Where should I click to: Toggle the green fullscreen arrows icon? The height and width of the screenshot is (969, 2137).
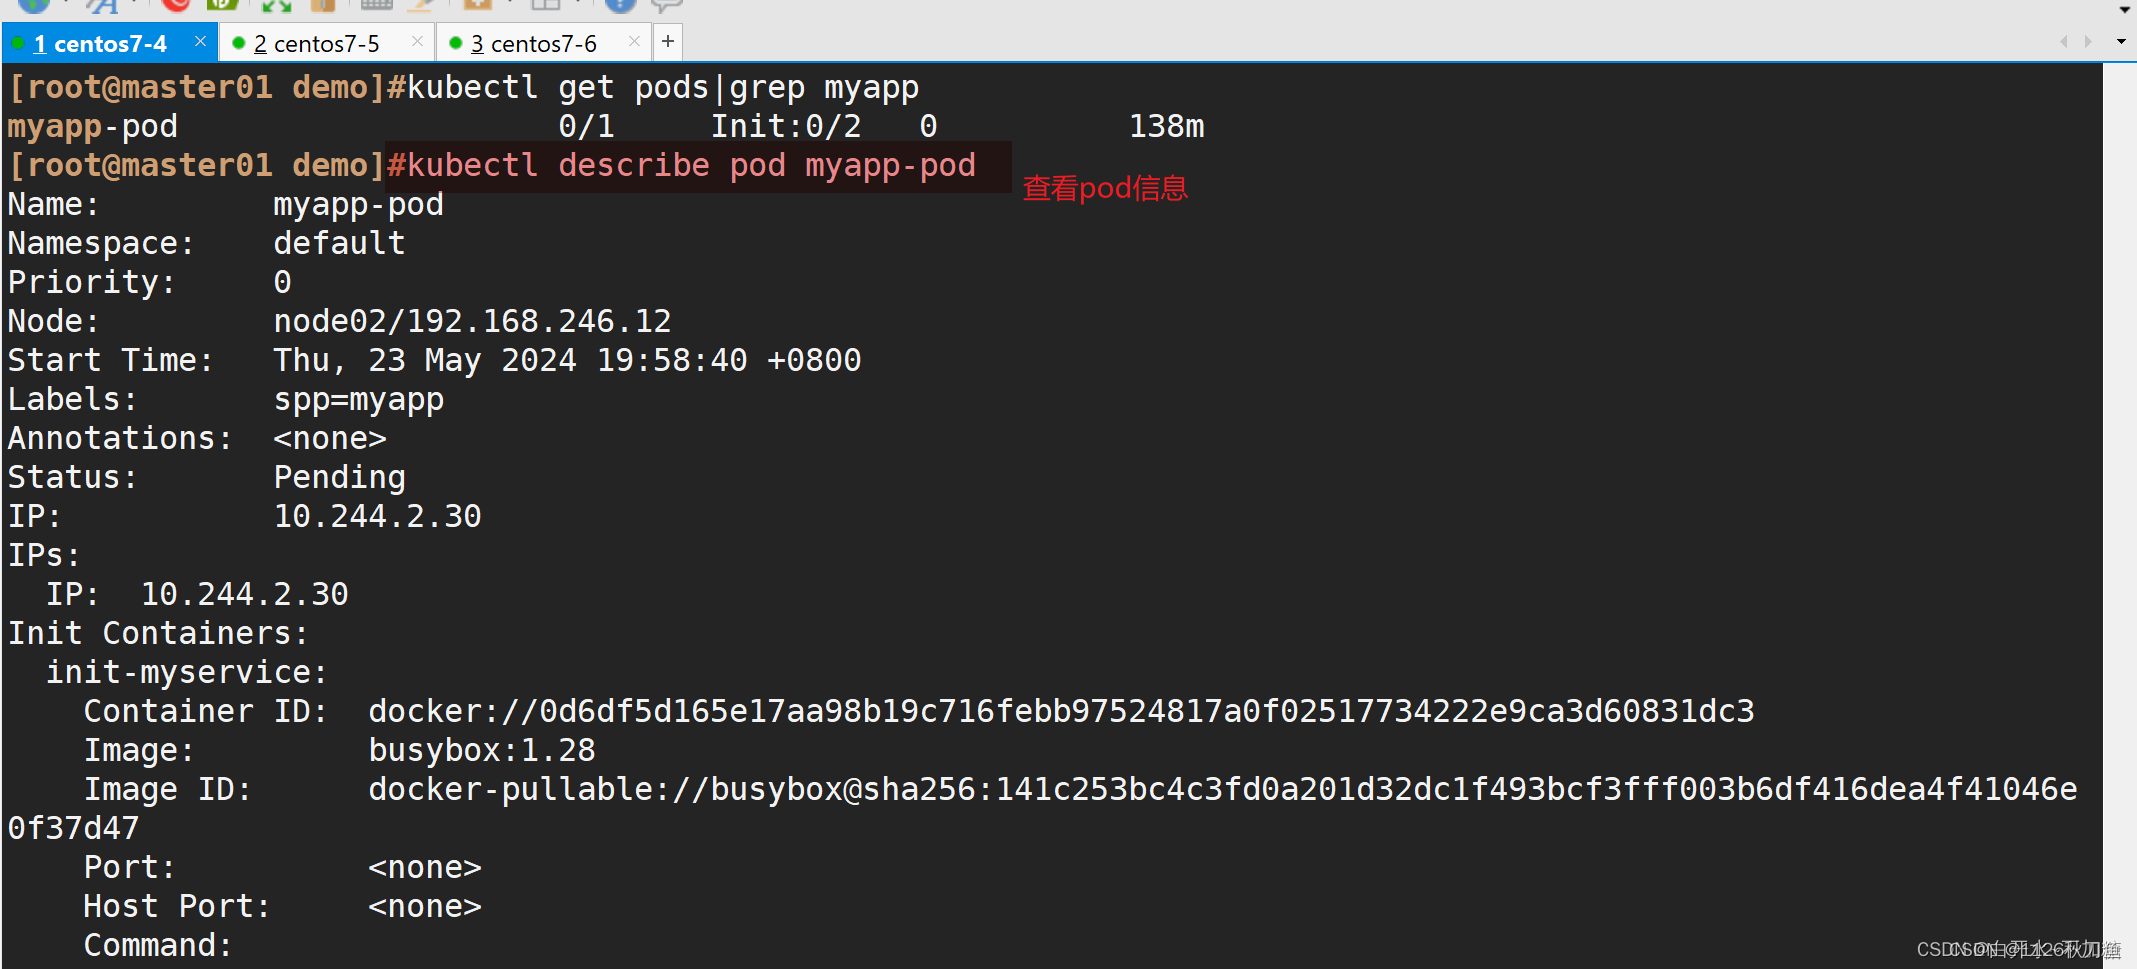(277, 4)
